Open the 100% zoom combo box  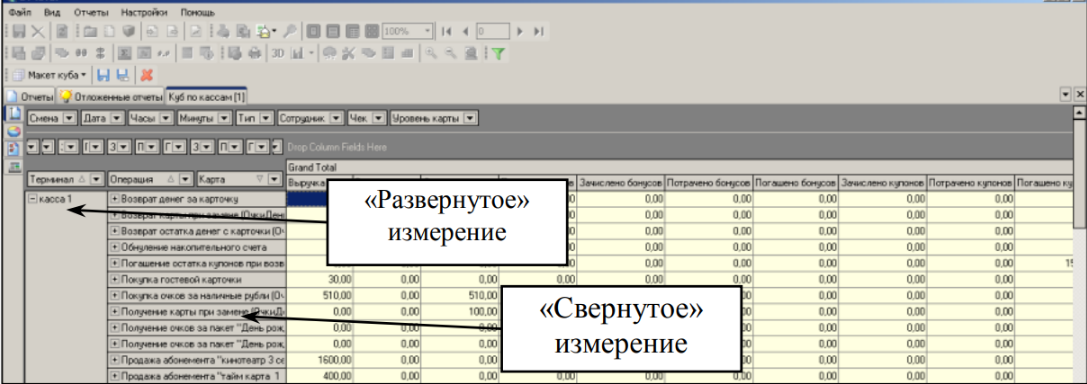coord(407,31)
